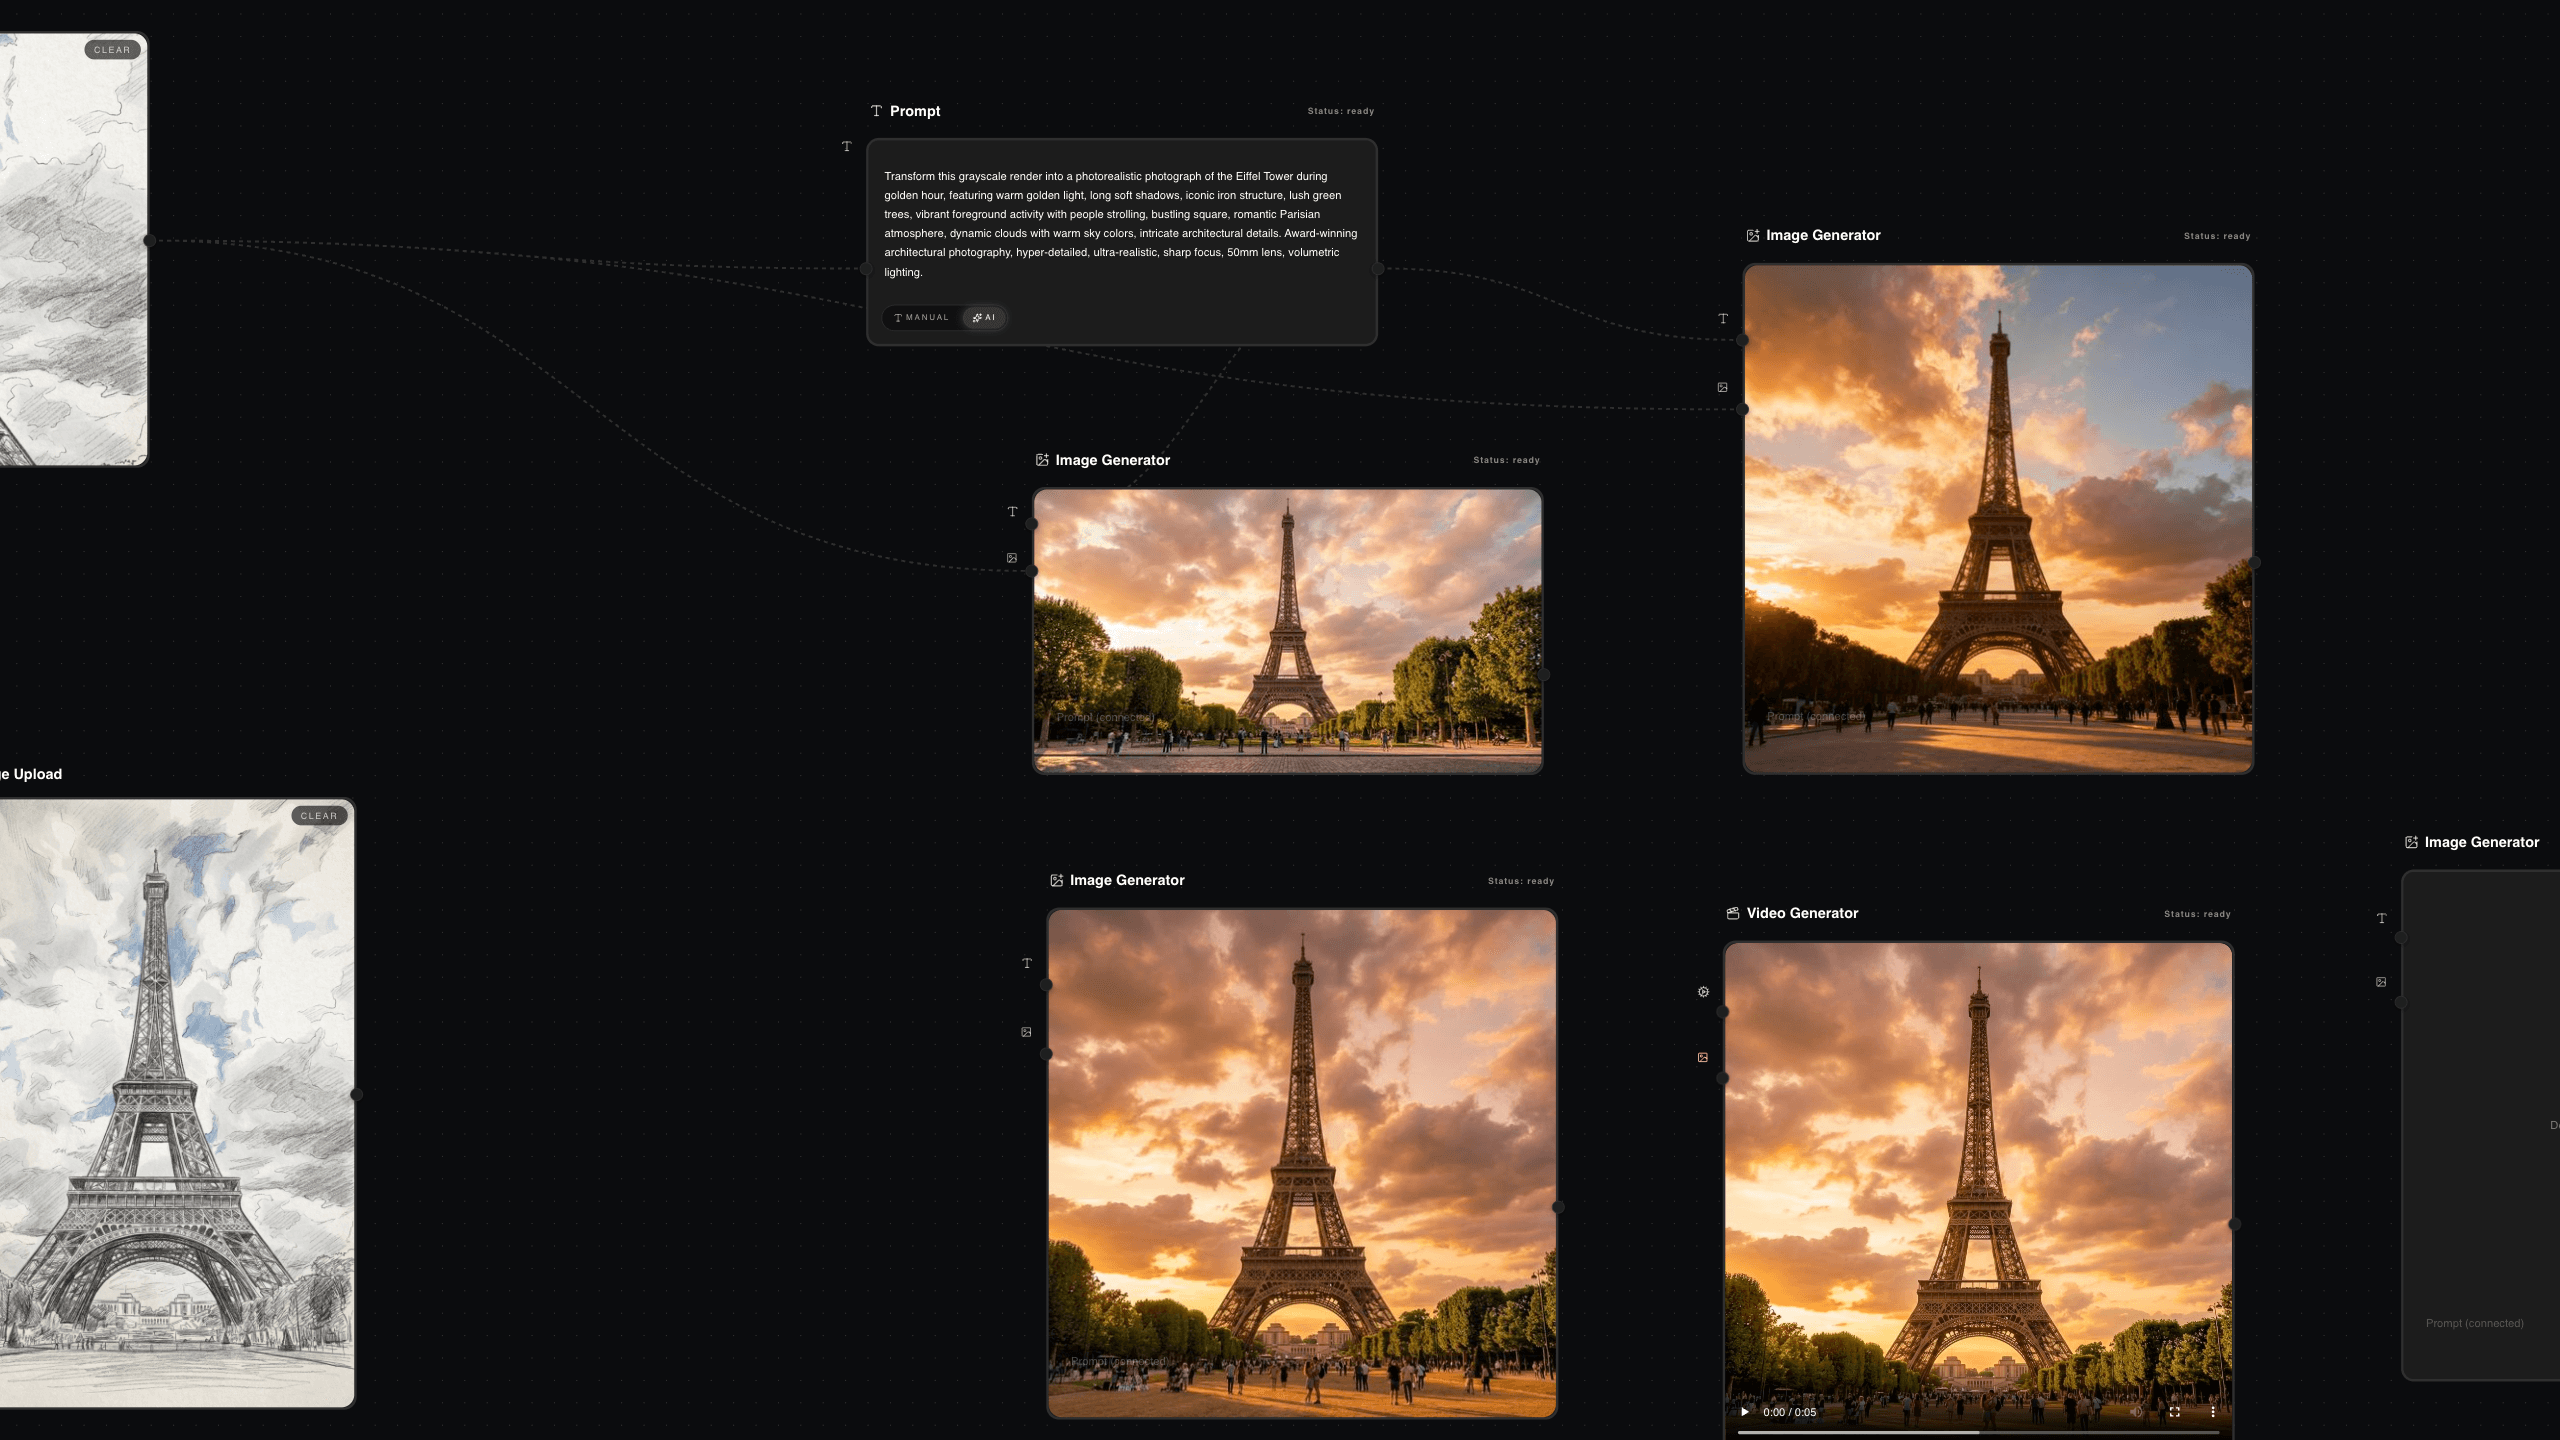The image size is (2560, 1440).
Task: Seek on the video progress bar
Action: click(x=1976, y=1432)
